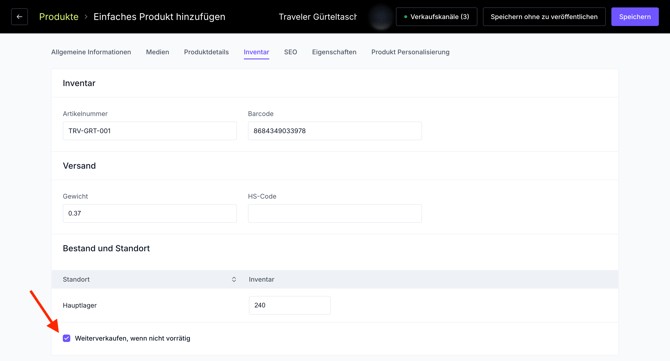Switch to Produkt Personalisierung tab
This screenshot has height=361, width=670.
410,52
